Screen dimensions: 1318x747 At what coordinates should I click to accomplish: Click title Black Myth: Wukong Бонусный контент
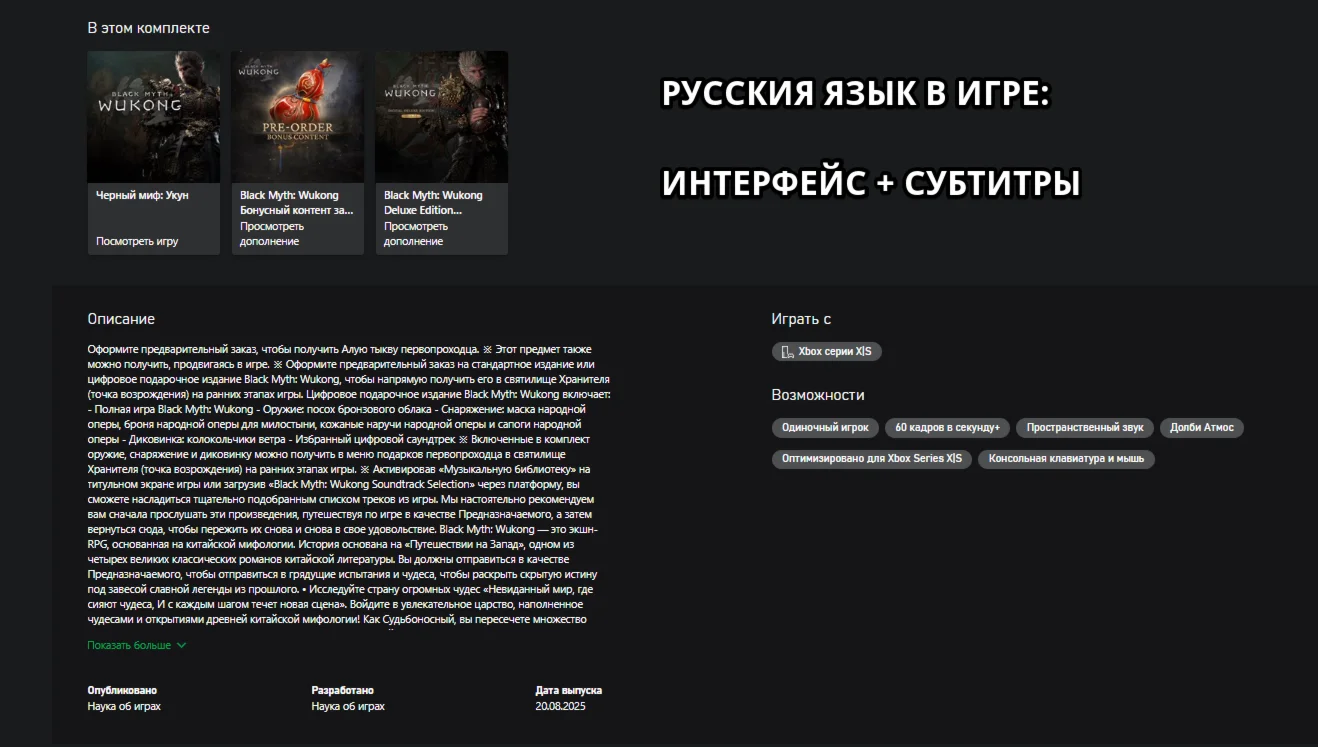click(297, 203)
